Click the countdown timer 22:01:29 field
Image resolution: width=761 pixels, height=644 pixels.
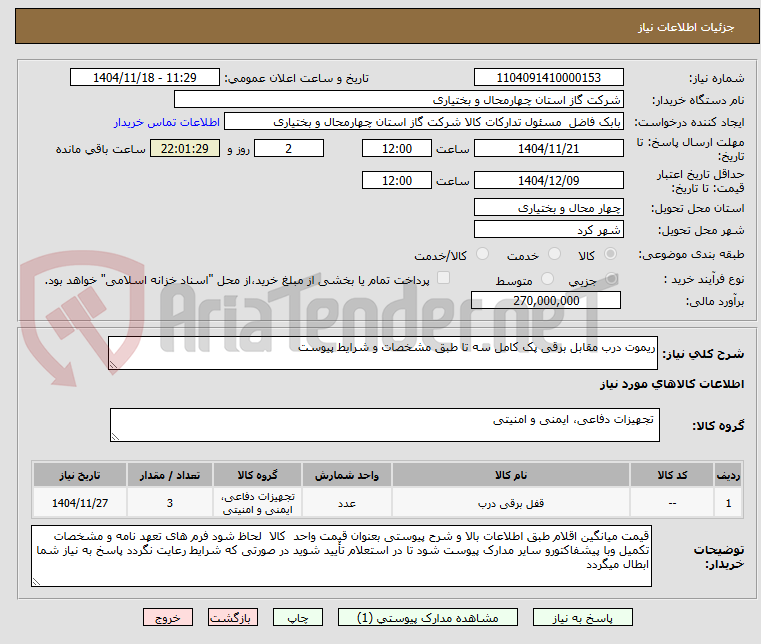185,148
